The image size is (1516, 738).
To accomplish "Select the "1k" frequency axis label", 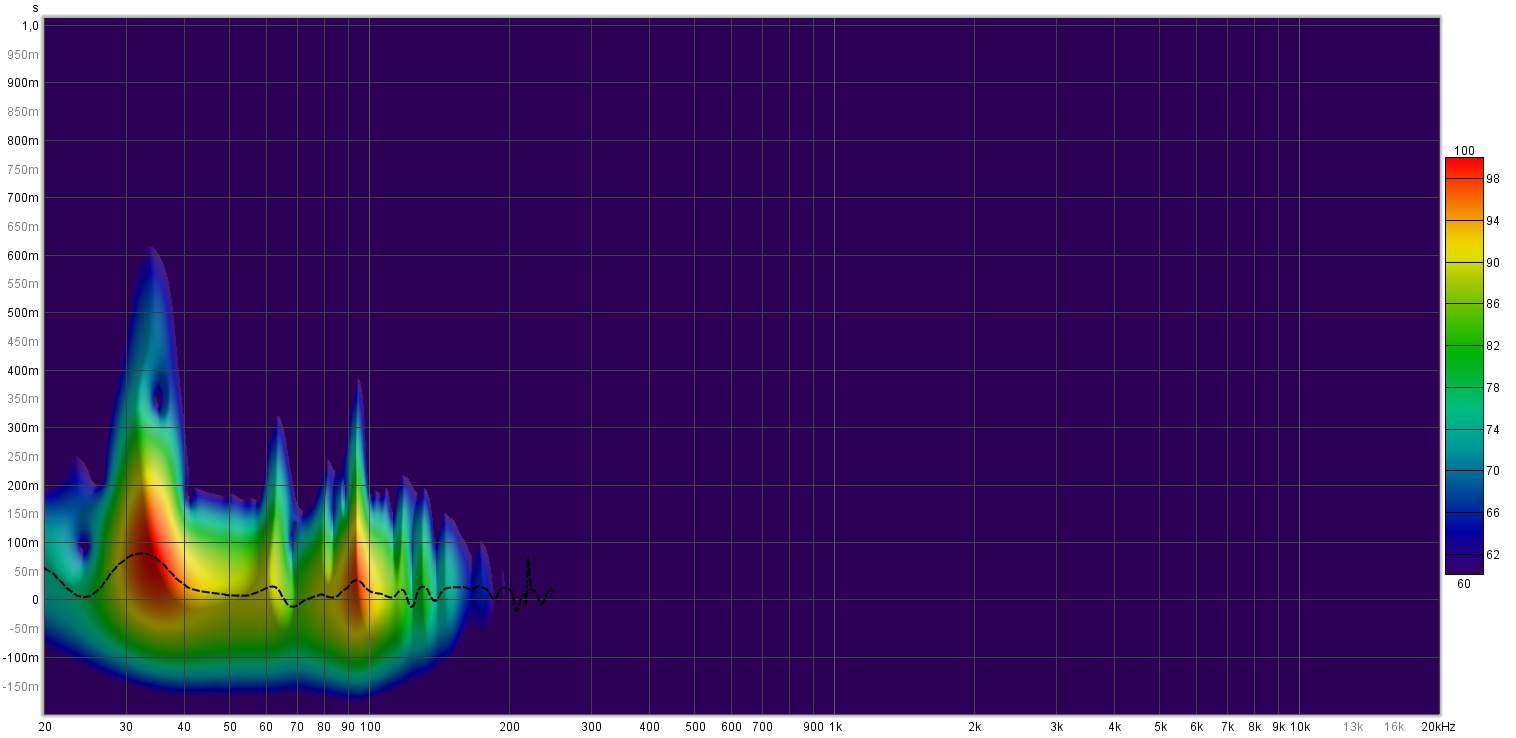I will [x=834, y=726].
